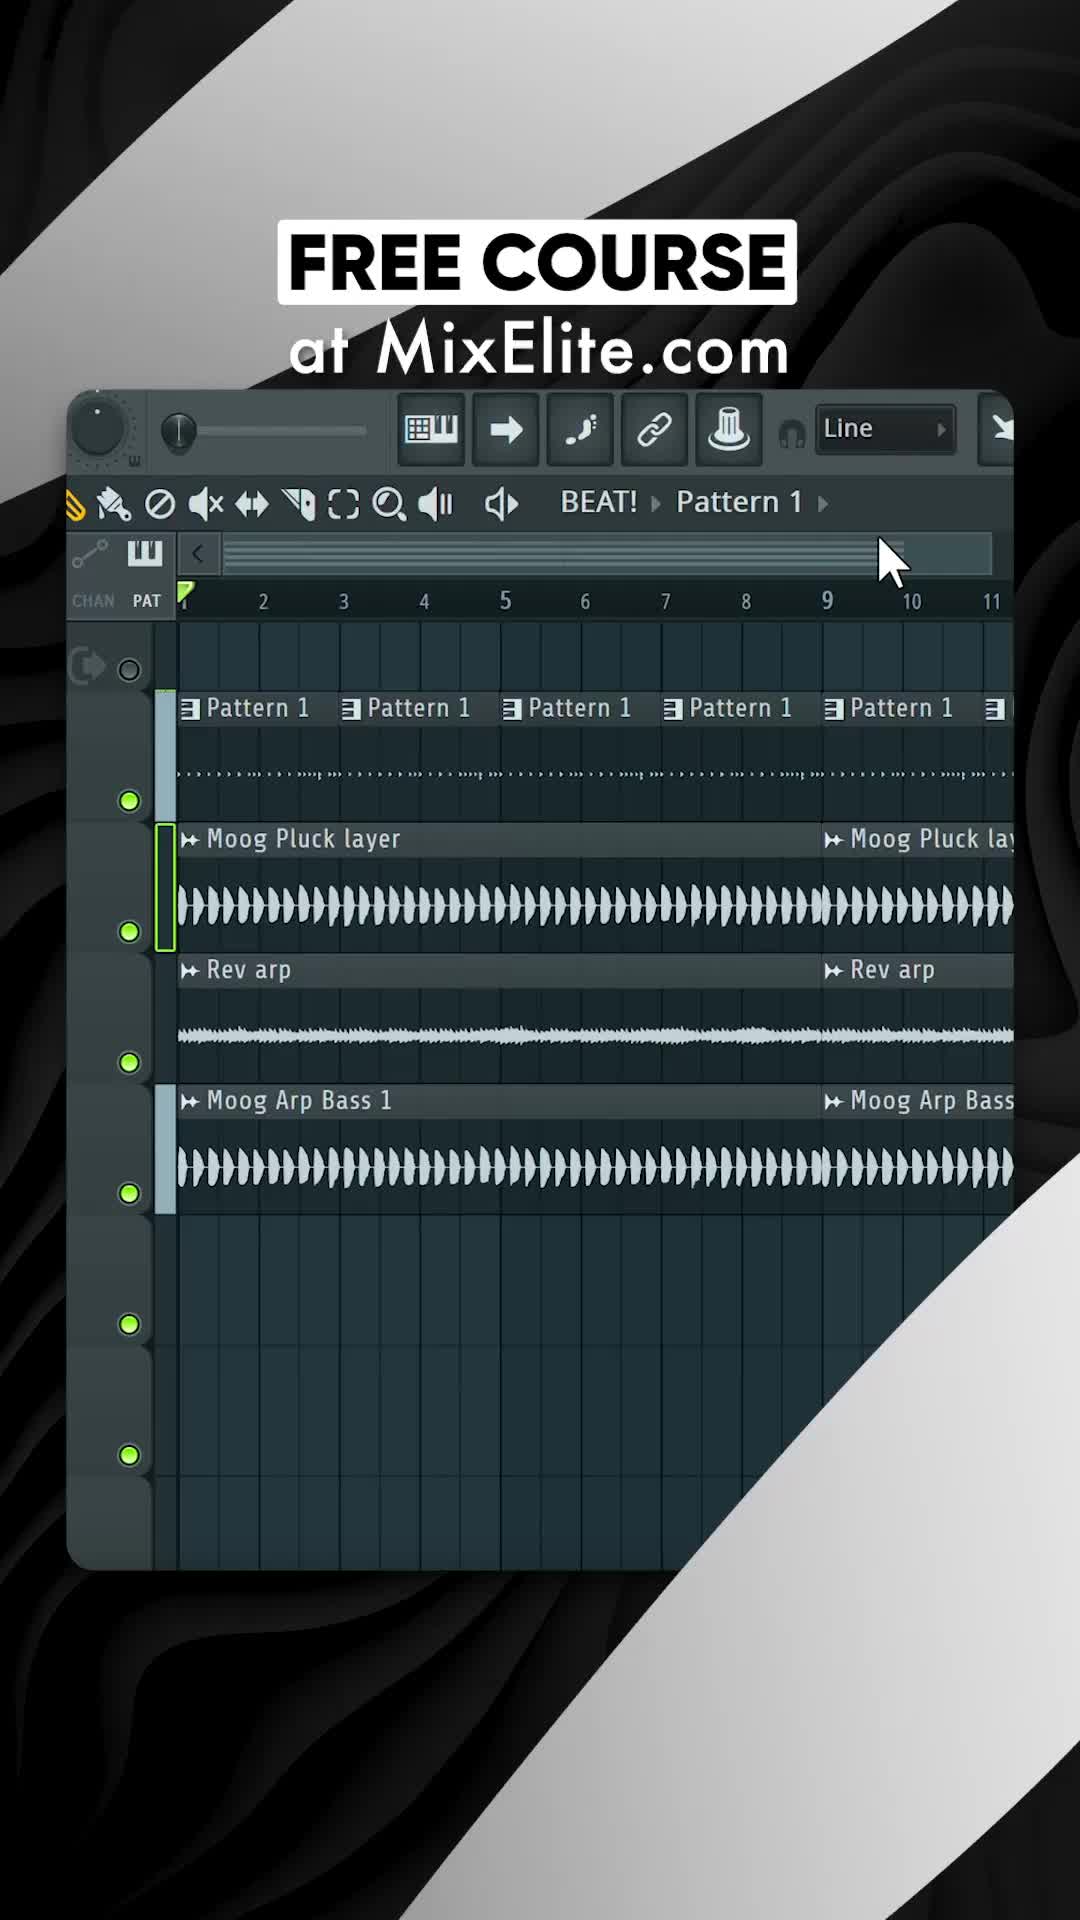Select the Paint brush tool

114,504
